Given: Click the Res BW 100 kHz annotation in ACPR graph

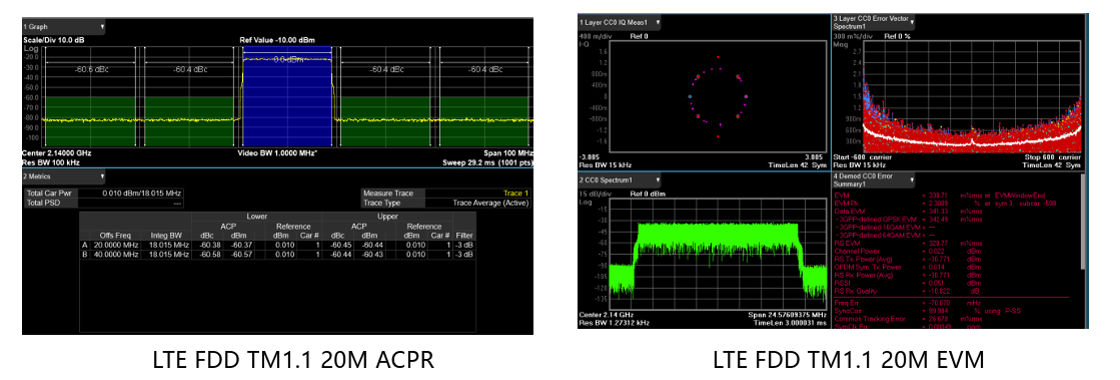Looking at the screenshot, I should click(x=50, y=162).
